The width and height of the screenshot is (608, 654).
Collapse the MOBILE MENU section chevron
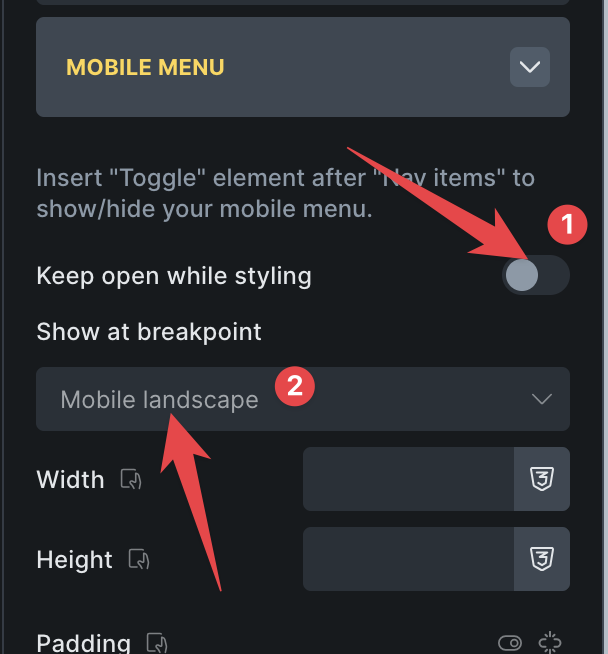click(x=530, y=67)
